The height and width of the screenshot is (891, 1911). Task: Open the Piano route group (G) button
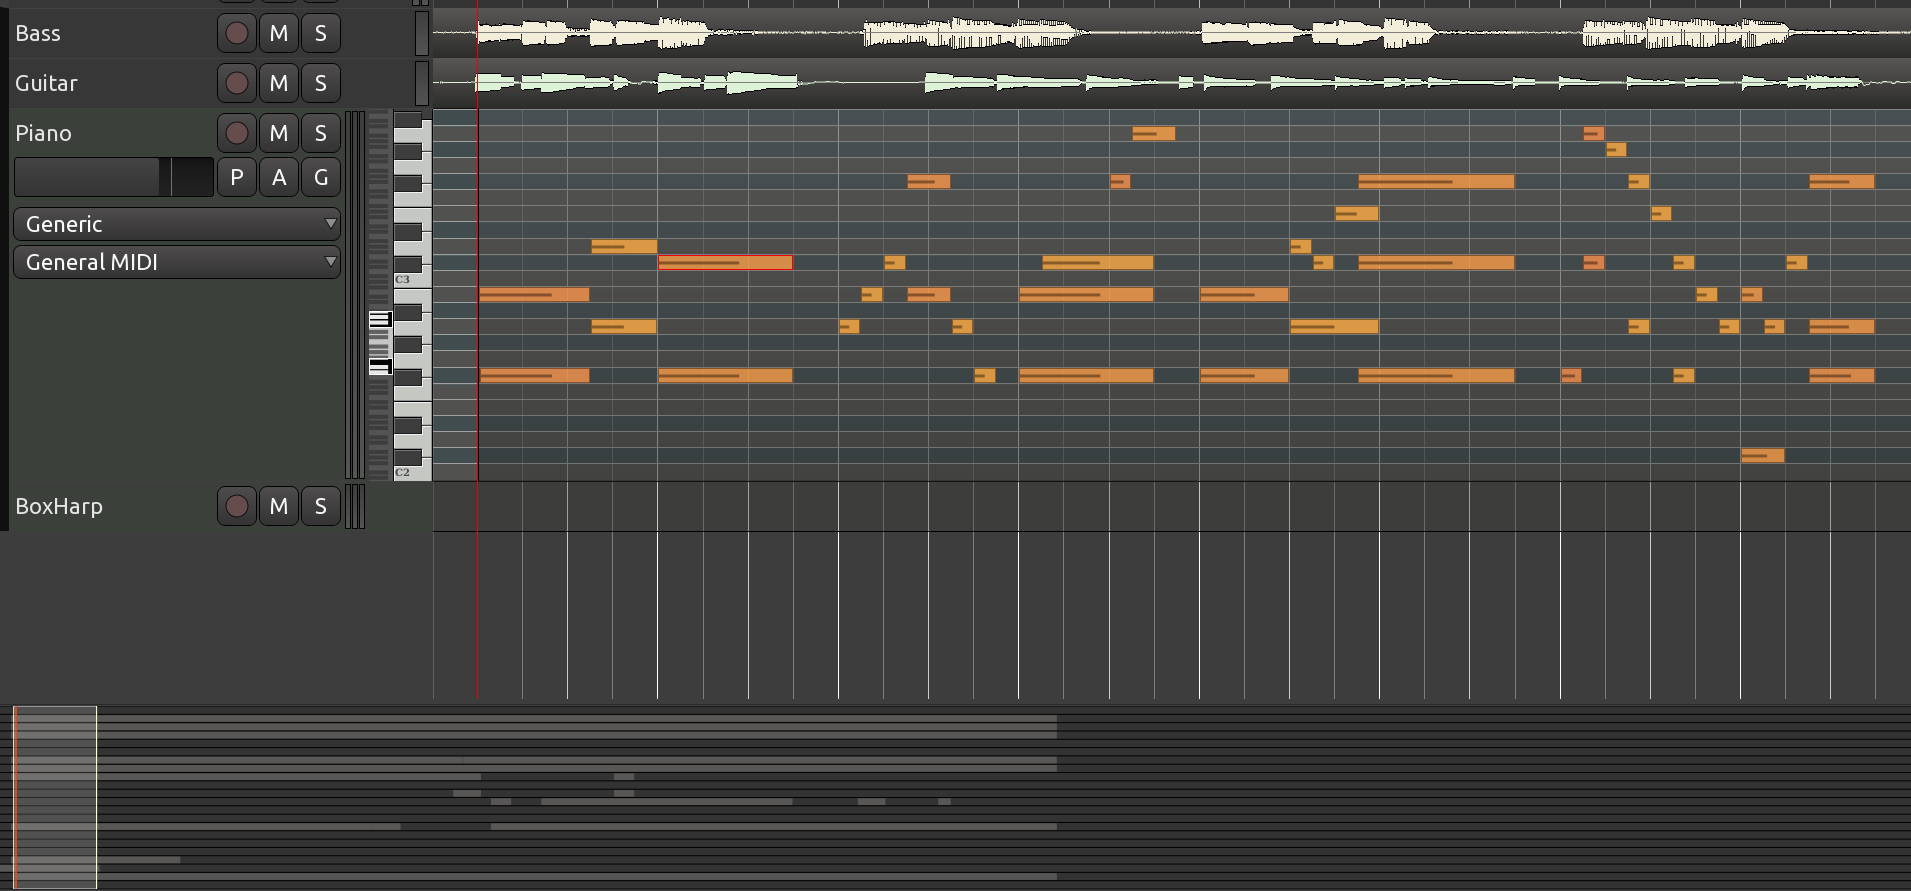321,177
